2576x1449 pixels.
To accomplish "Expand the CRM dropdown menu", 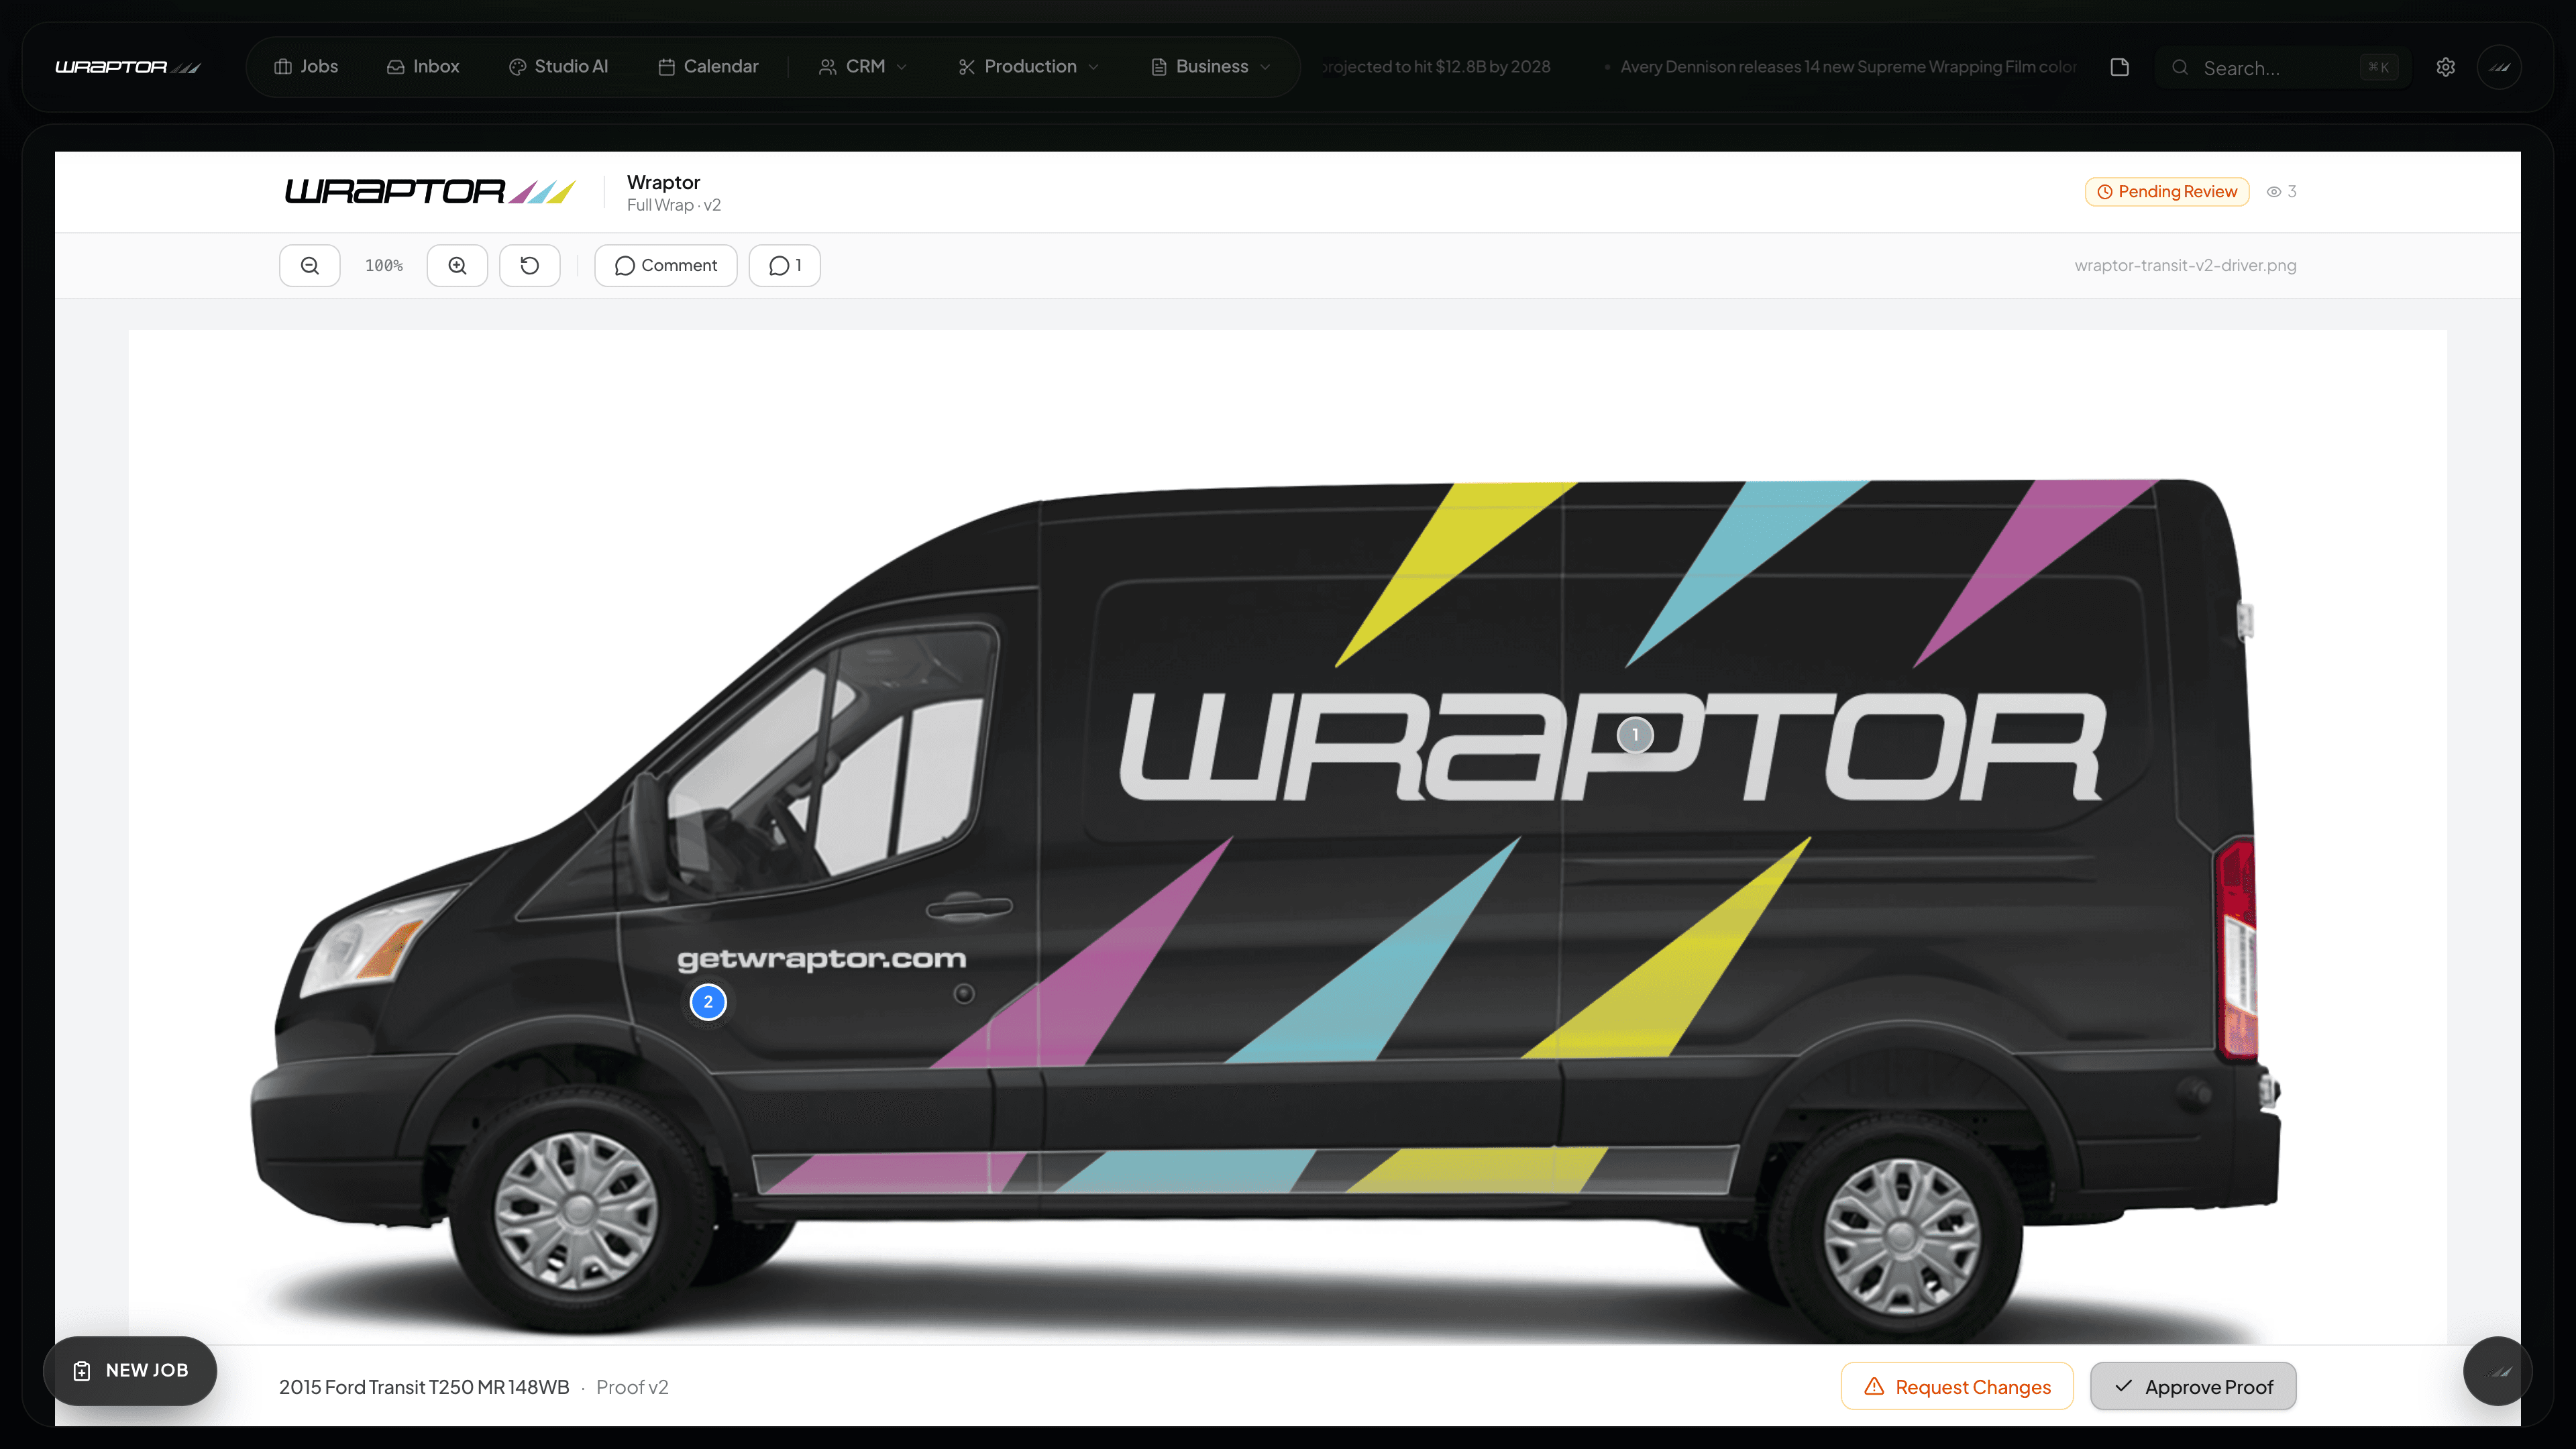I will click(862, 66).
